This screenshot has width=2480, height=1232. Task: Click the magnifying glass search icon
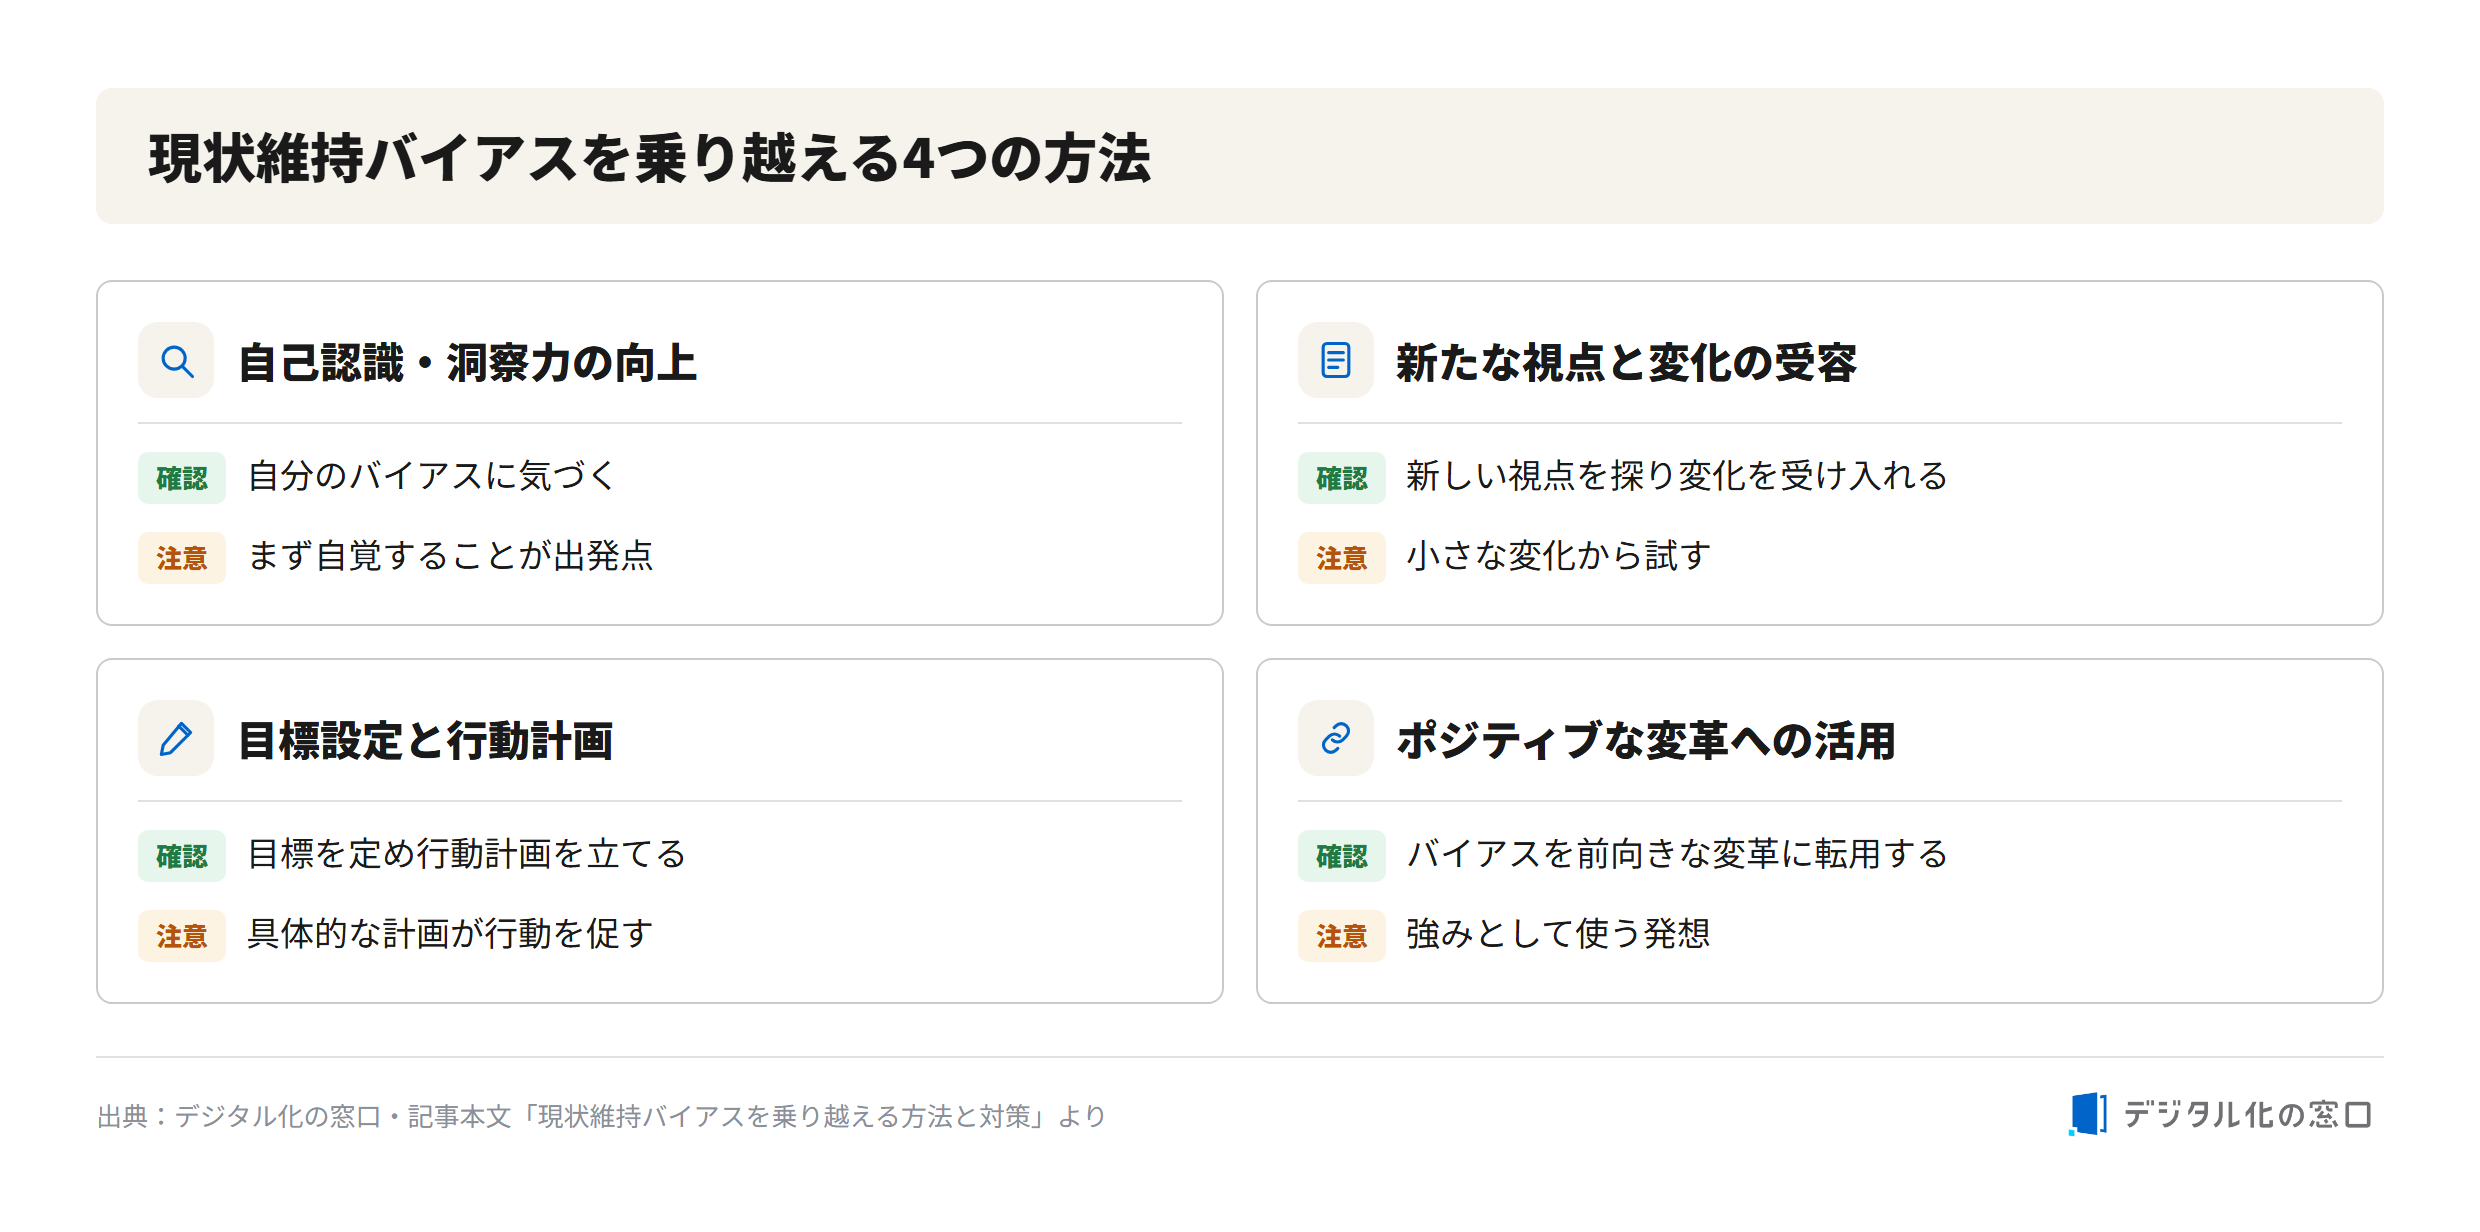(x=176, y=360)
